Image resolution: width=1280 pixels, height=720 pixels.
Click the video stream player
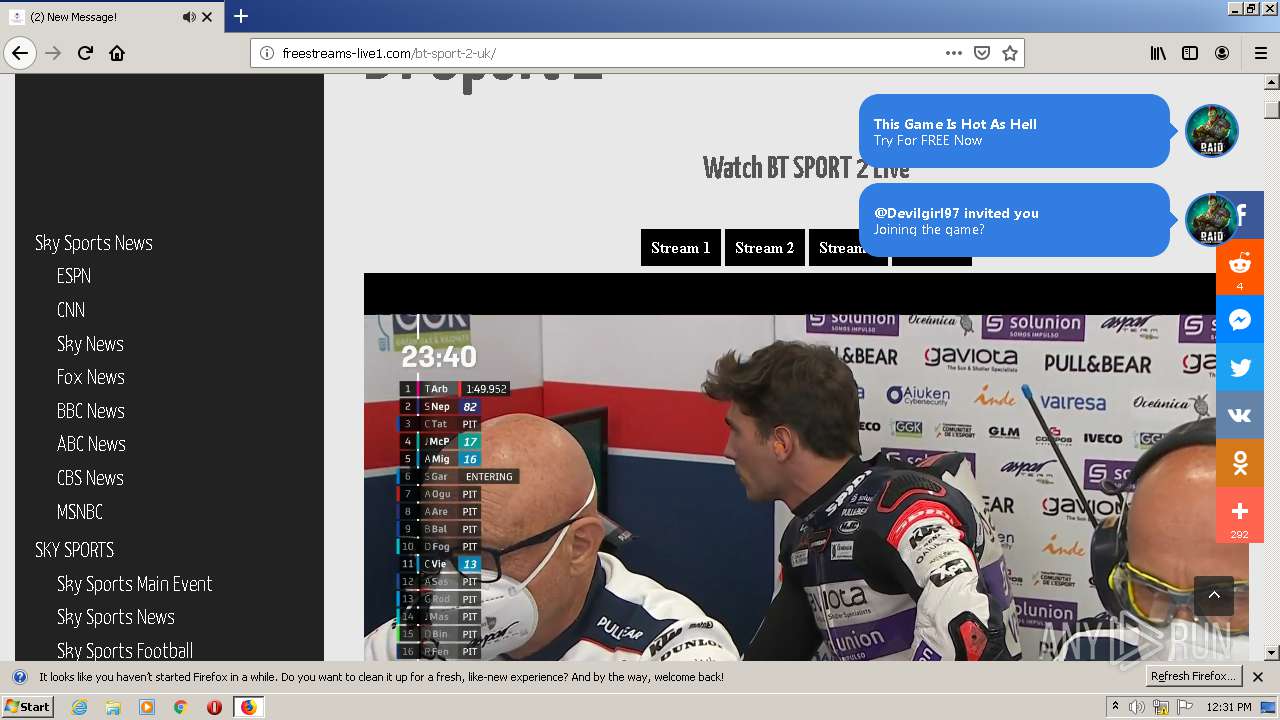coord(806,467)
